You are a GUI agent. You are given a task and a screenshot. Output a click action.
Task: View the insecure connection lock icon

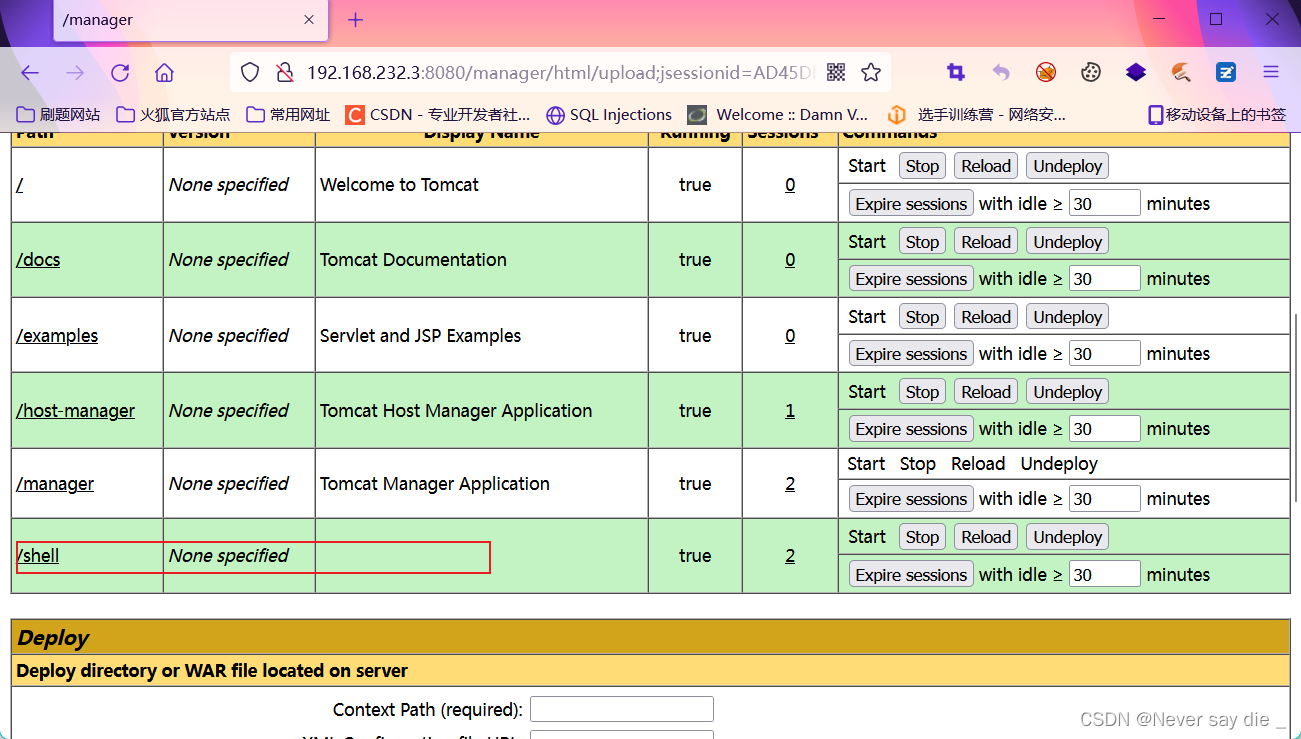(285, 72)
